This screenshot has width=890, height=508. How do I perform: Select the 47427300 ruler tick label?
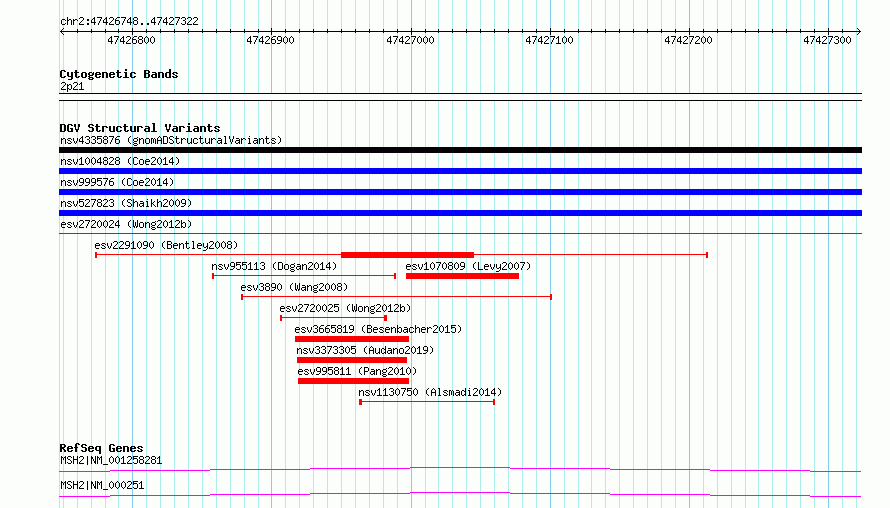coord(827,40)
